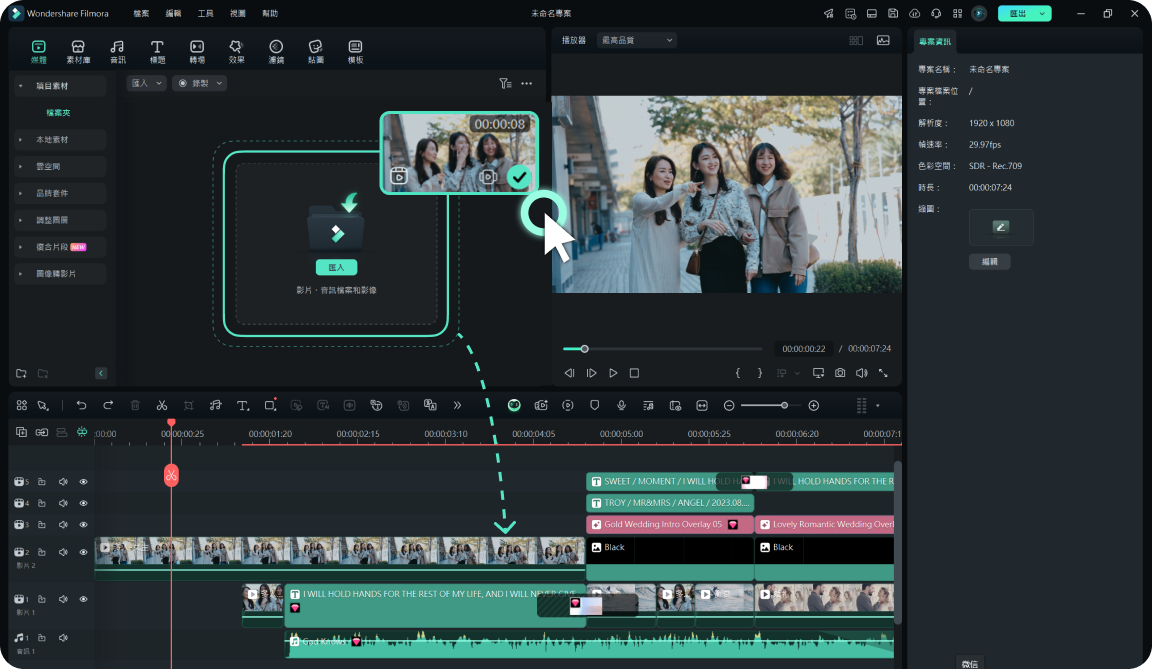The image size is (1152, 669).
Task: Open the 檔案 menu
Action: click(141, 13)
